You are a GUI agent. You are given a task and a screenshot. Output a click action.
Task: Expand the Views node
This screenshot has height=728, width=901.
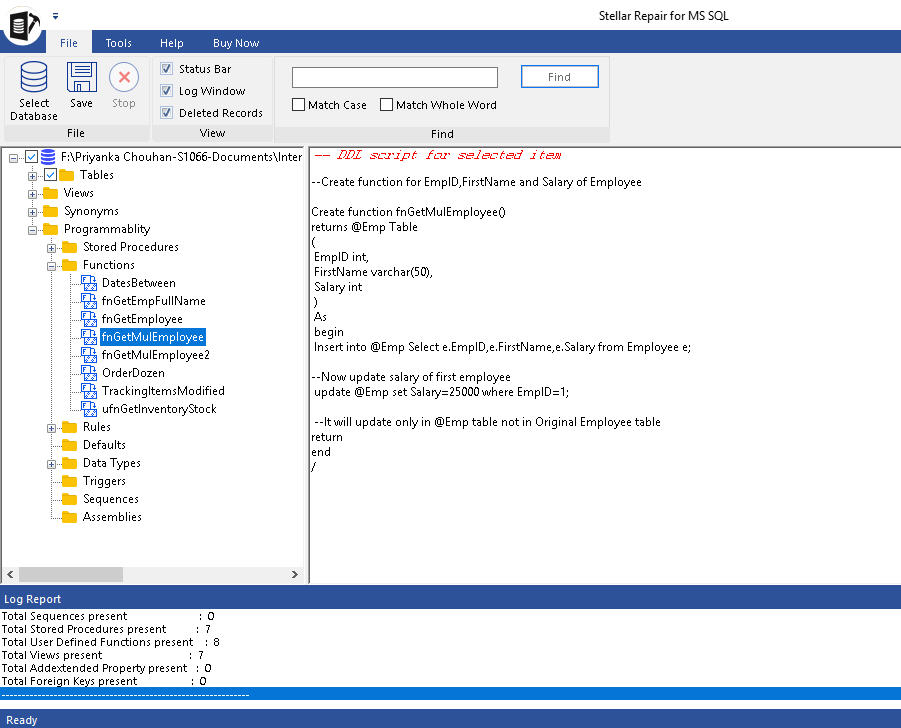click(x=32, y=194)
